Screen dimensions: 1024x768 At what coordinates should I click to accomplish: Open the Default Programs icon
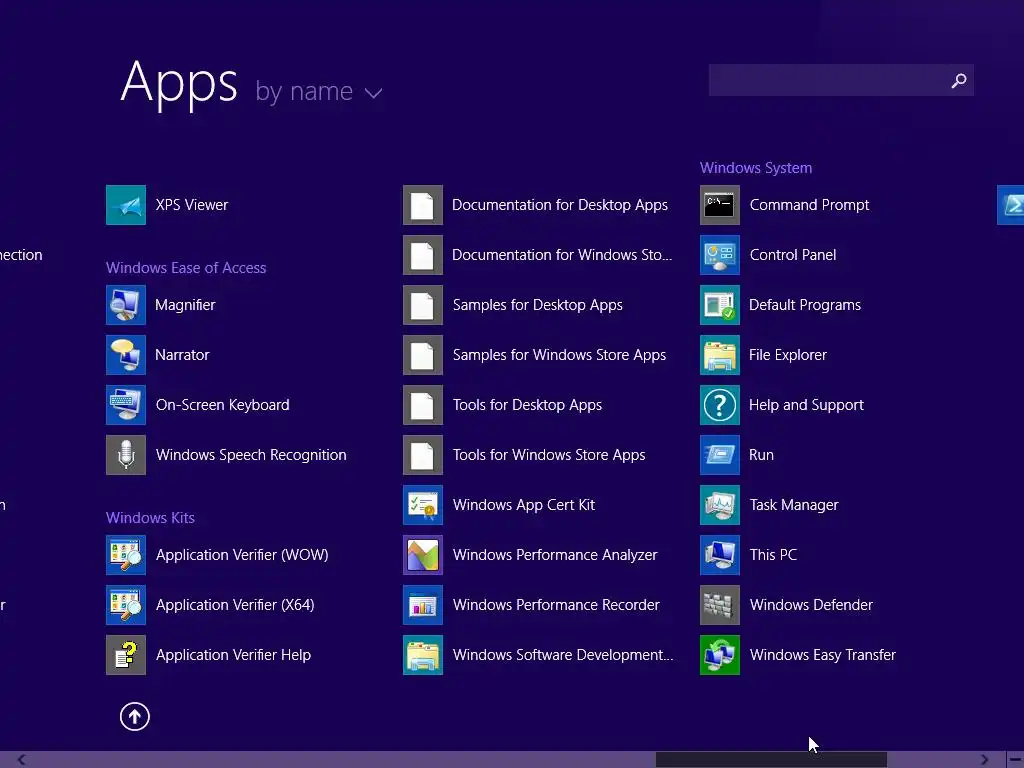point(720,305)
